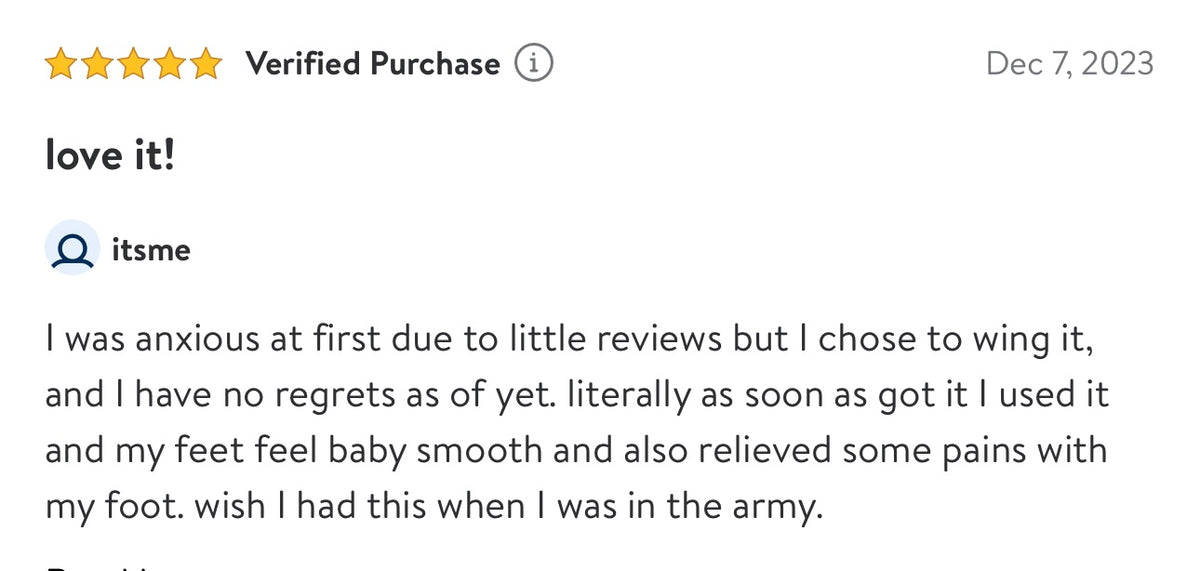Click the Verified Purchase label
The height and width of the screenshot is (571, 1200).
coord(373,65)
